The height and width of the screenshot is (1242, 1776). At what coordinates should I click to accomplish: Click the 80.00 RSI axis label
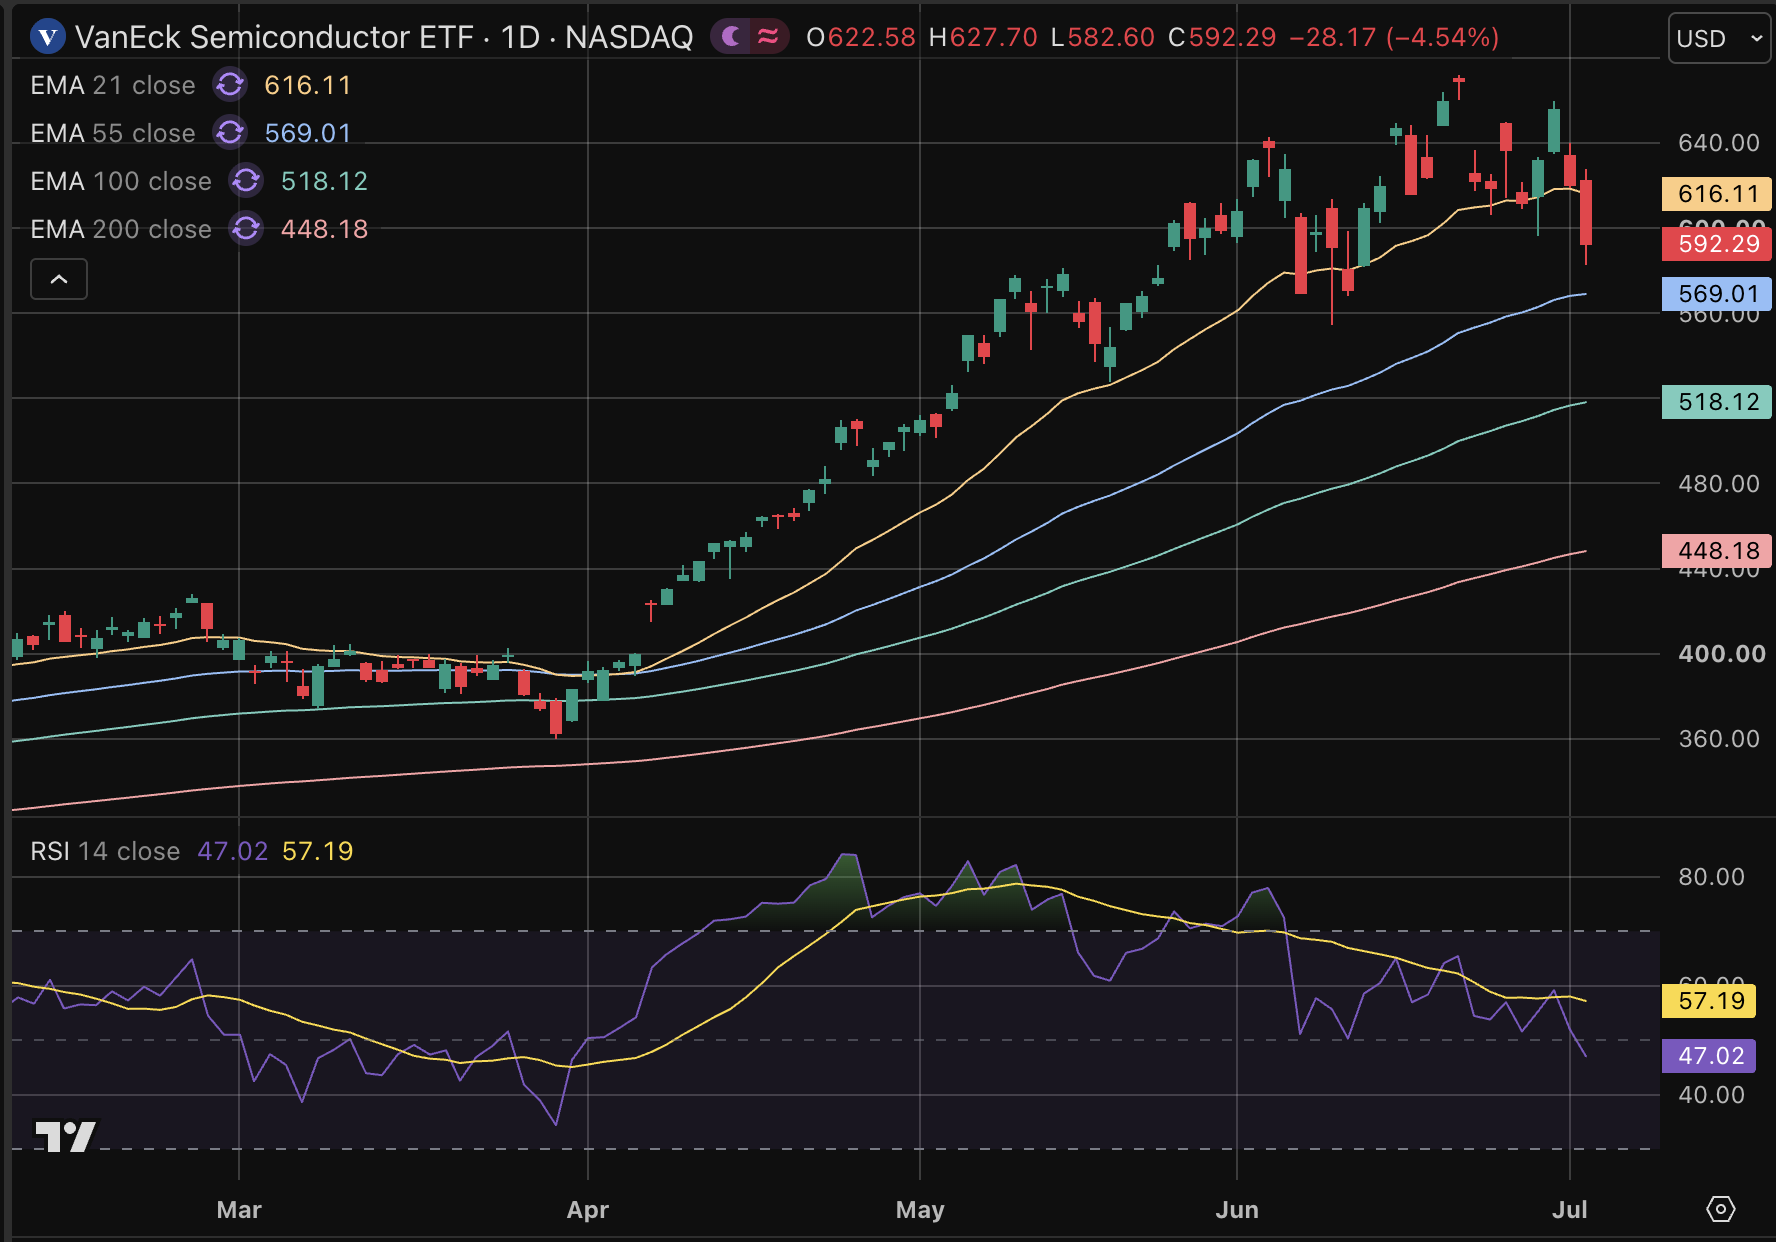(1711, 877)
